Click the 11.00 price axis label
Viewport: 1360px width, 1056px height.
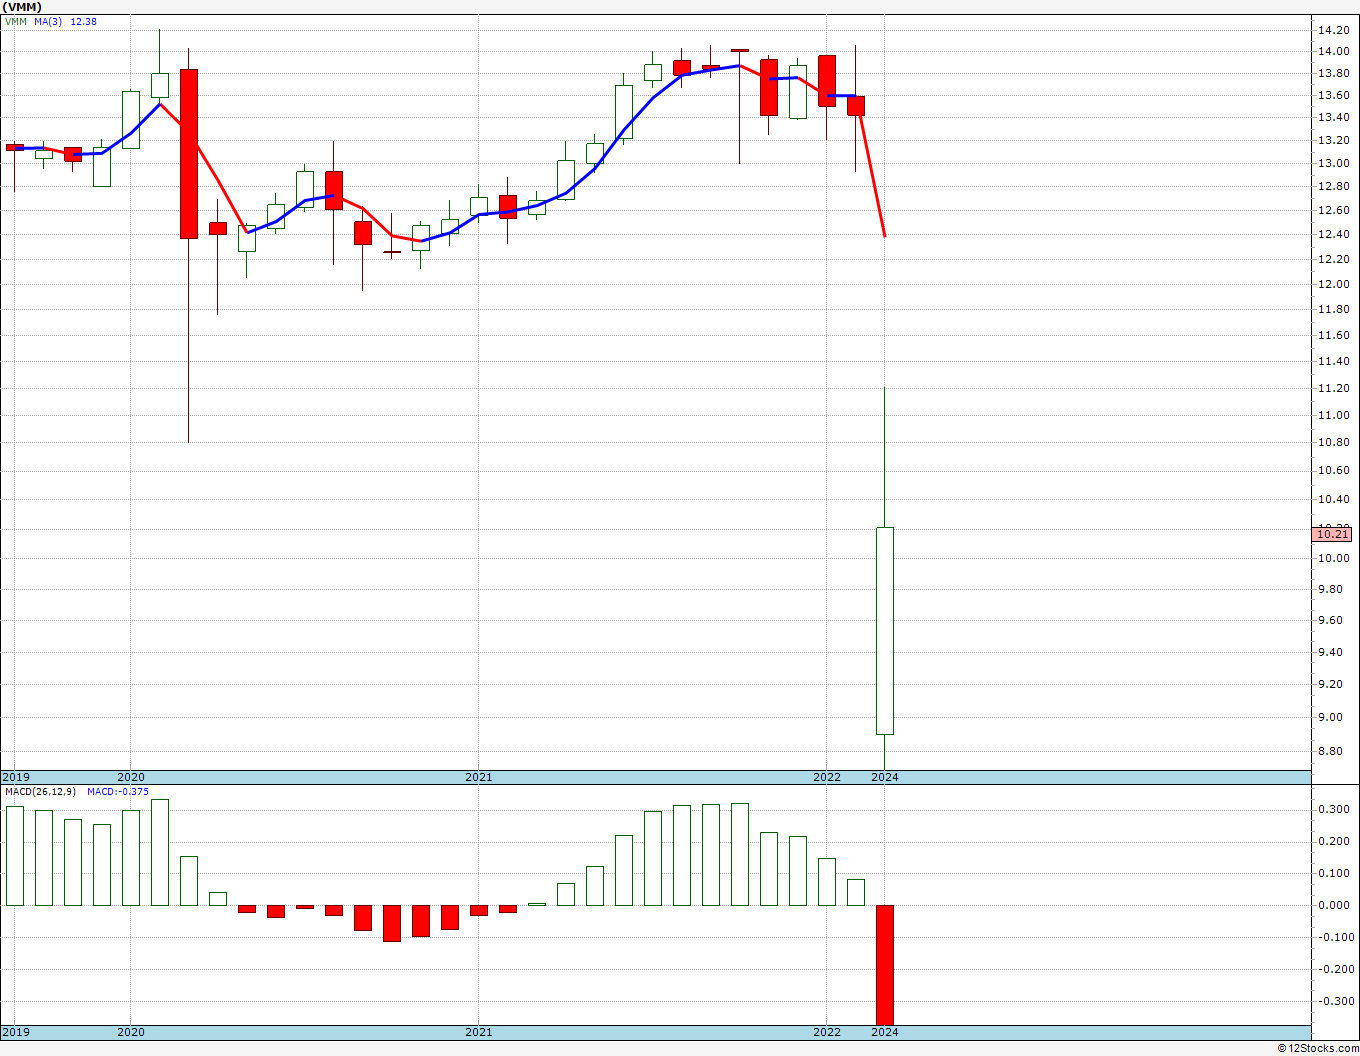point(1333,415)
